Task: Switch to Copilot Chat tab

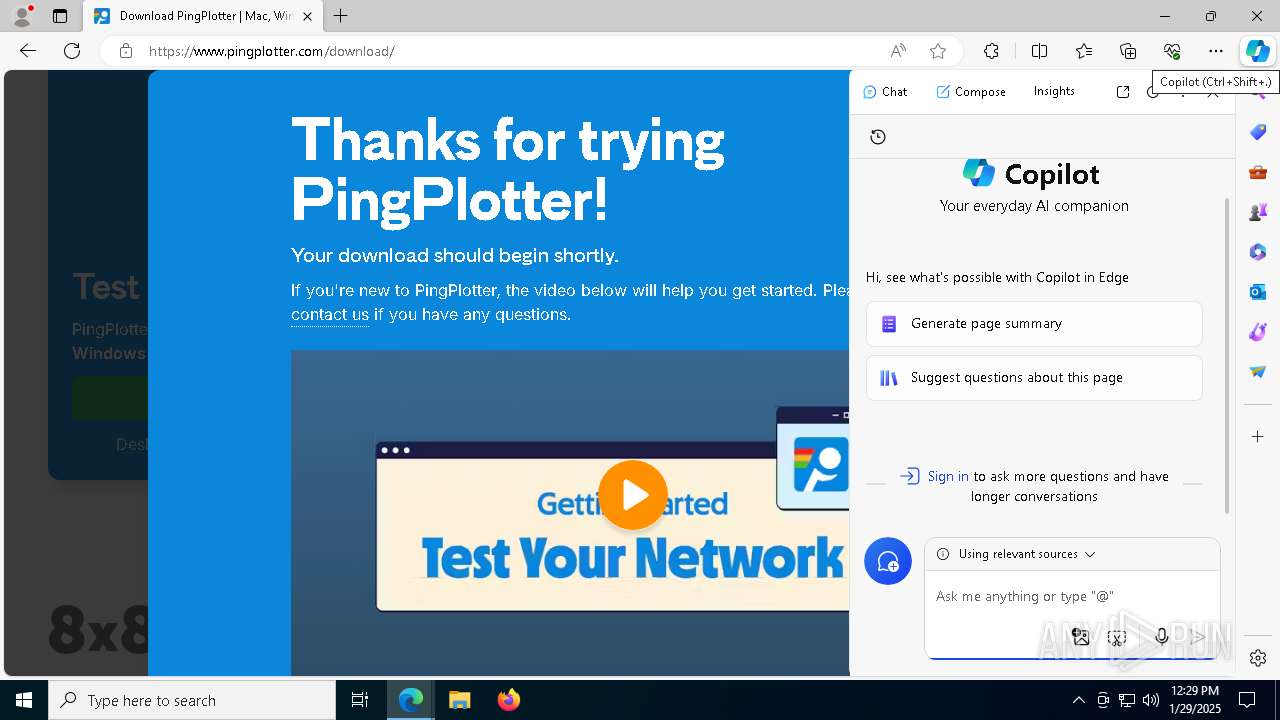Action: (x=885, y=91)
